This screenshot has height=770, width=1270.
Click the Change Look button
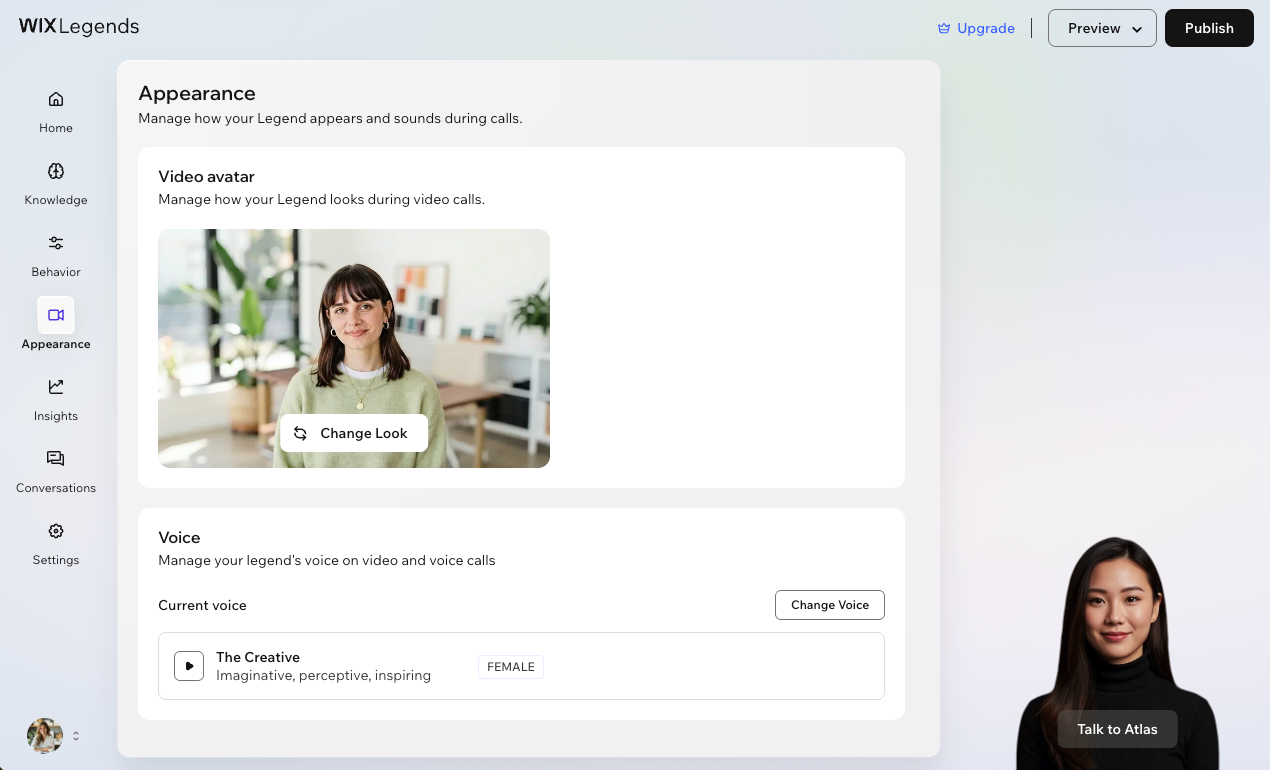coord(354,433)
